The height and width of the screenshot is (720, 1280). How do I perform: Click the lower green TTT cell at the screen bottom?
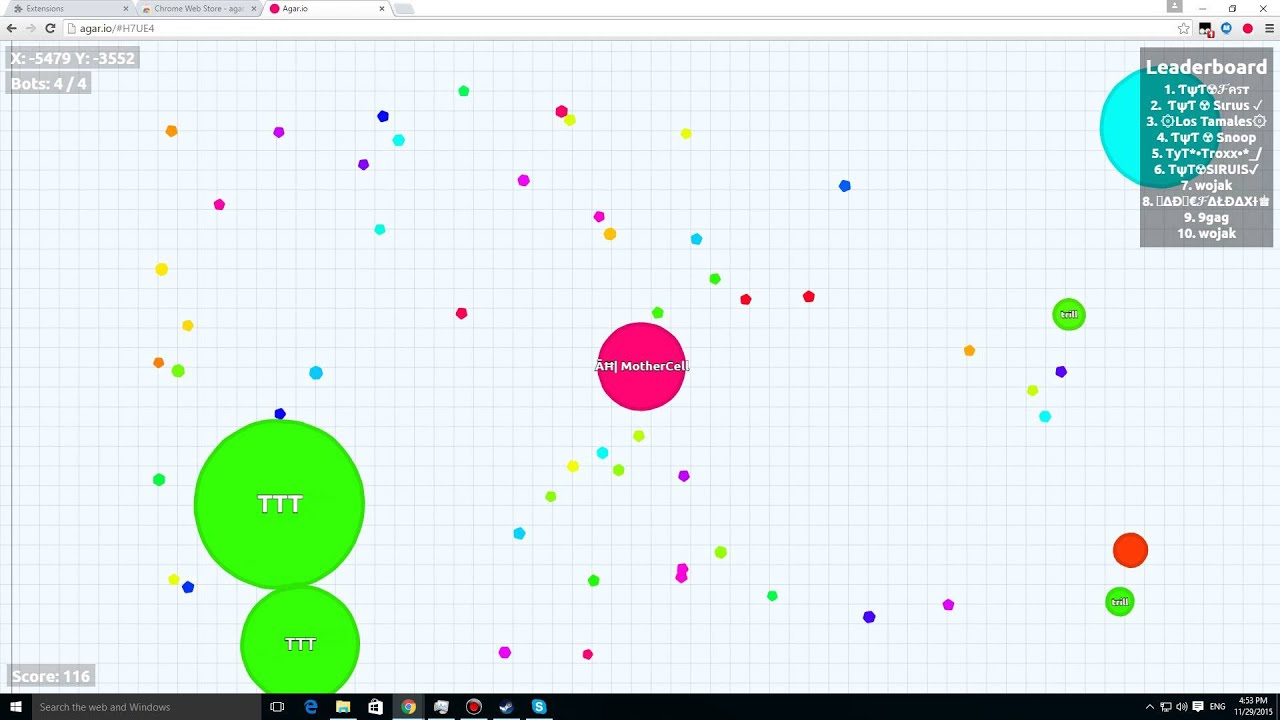300,640
